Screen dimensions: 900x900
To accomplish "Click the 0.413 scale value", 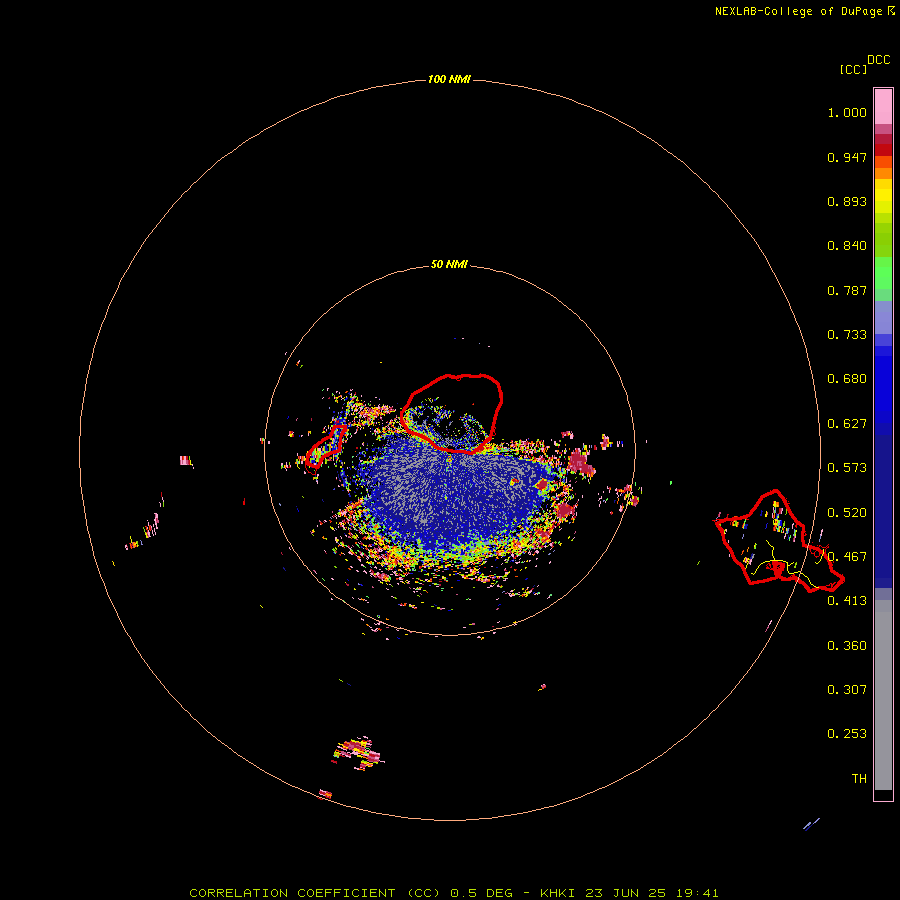I will 847,601.
